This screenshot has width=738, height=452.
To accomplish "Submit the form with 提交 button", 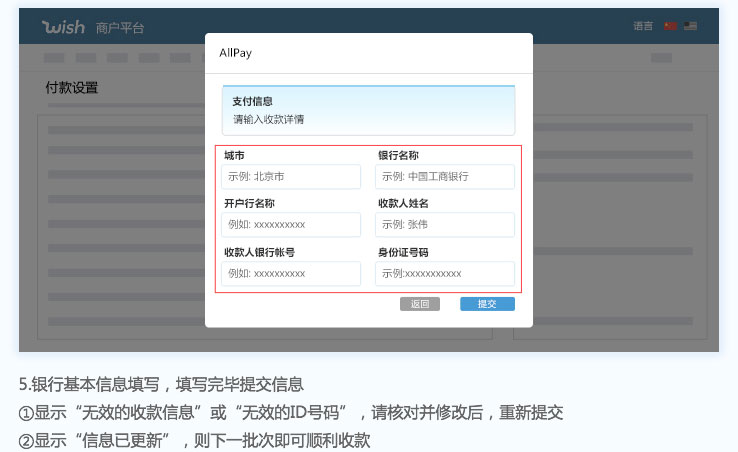I will pos(487,304).
